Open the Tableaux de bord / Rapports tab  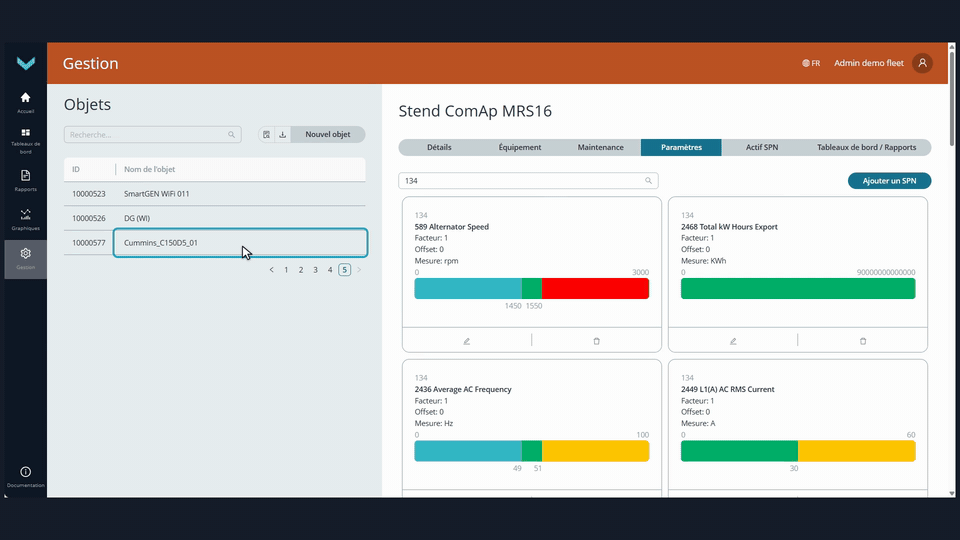pyautogui.click(x=866, y=148)
